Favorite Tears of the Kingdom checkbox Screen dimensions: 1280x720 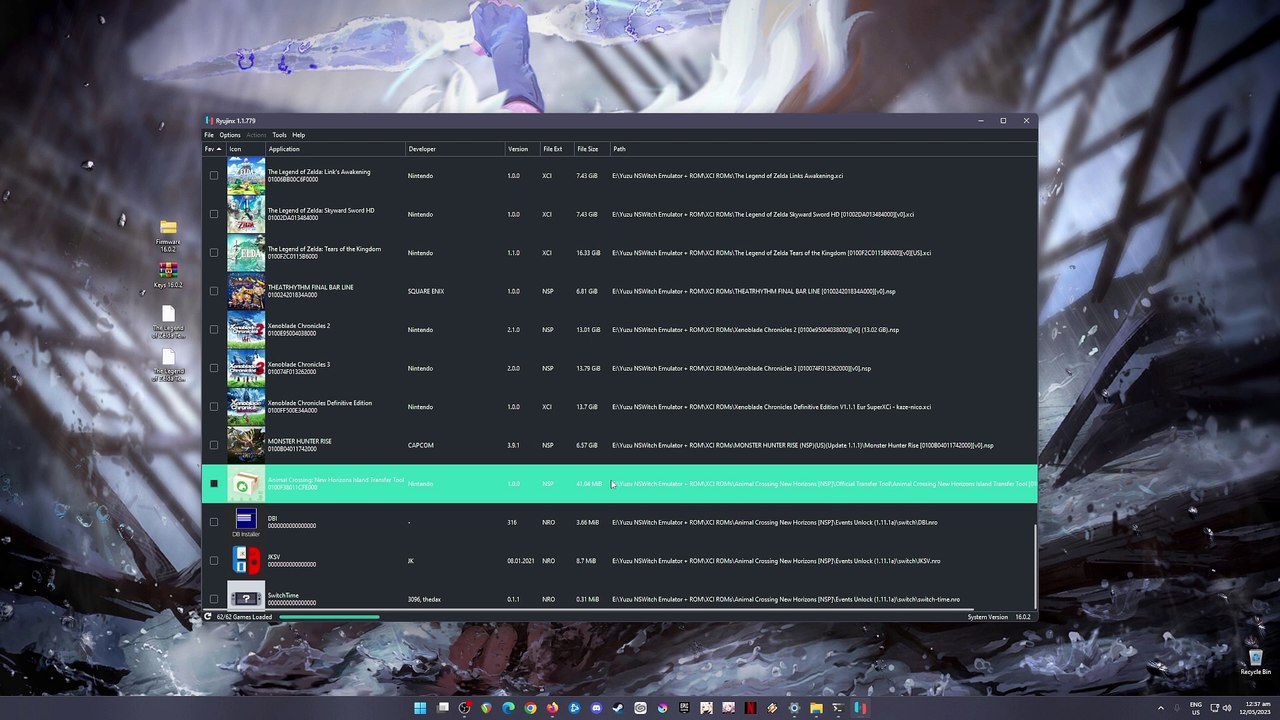pyautogui.click(x=213, y=253)
